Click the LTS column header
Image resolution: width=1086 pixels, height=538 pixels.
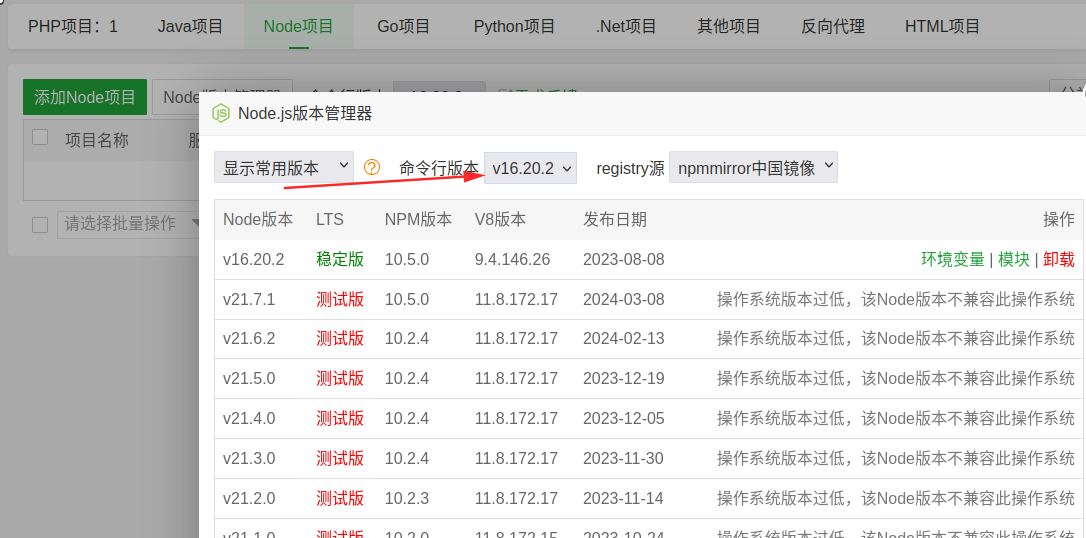tap(330, 219)
